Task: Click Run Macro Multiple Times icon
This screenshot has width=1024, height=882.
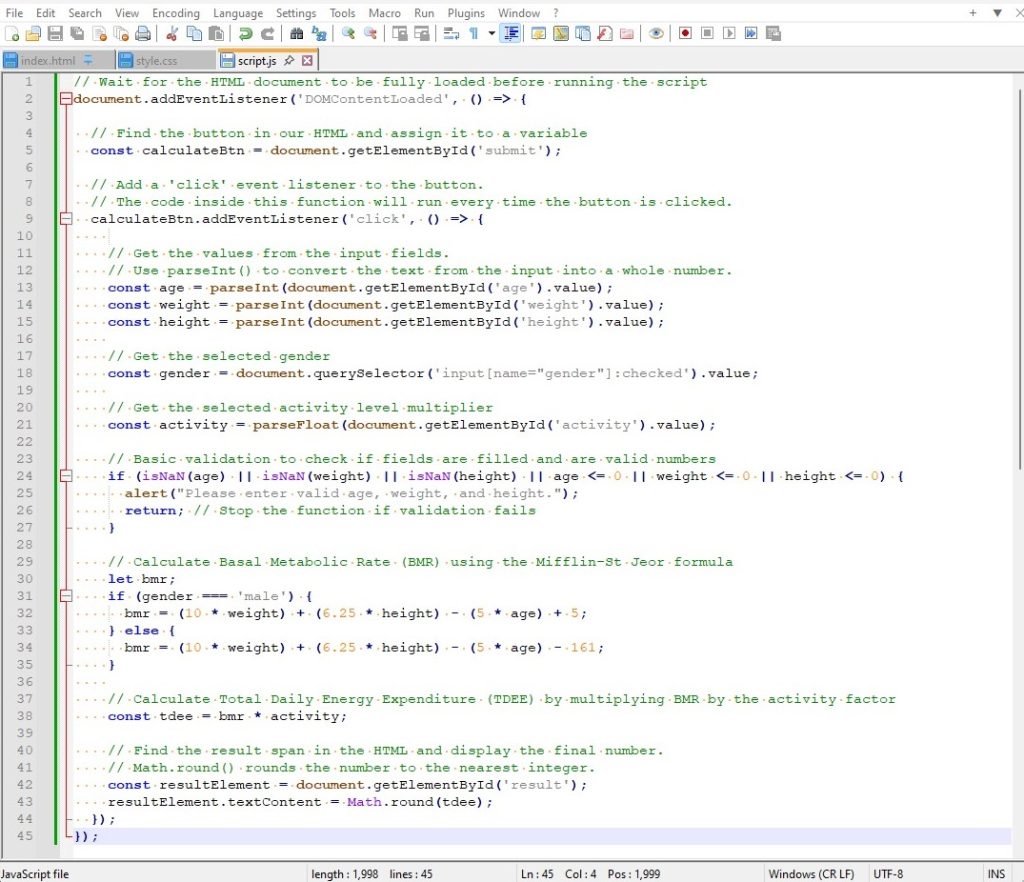Action: 751,33
